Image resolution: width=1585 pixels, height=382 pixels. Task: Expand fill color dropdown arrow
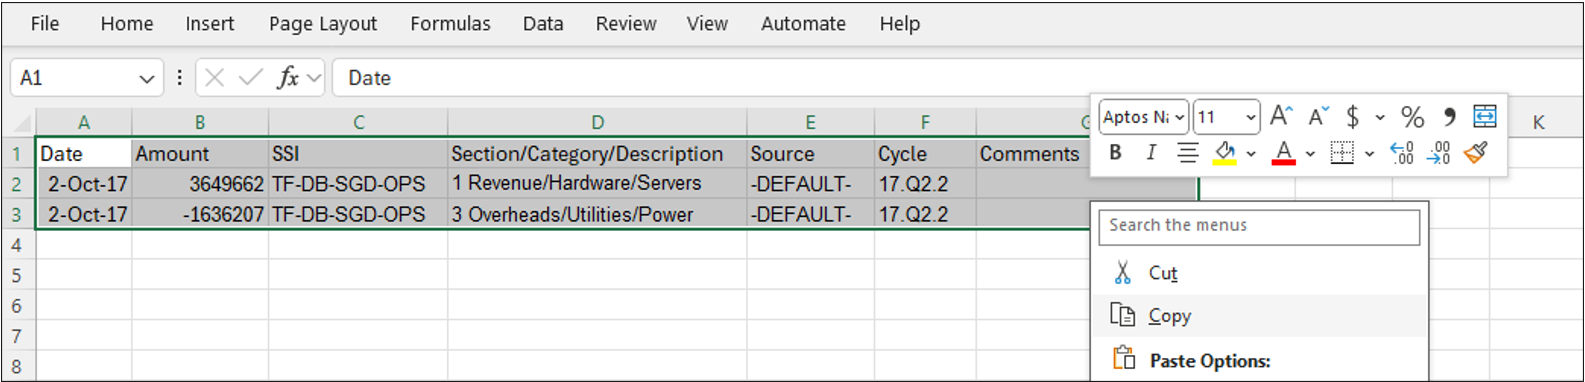tap(1250, 154)
